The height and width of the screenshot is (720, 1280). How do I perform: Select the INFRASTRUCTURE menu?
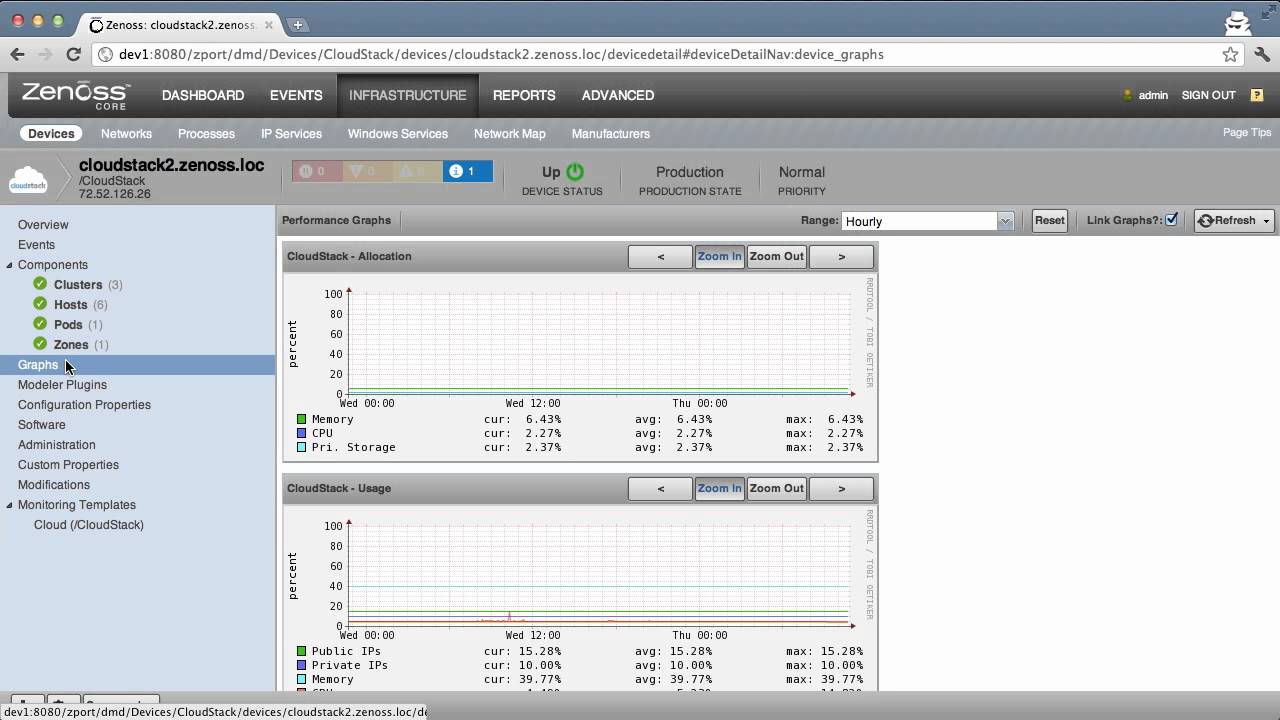click(408, 95)
